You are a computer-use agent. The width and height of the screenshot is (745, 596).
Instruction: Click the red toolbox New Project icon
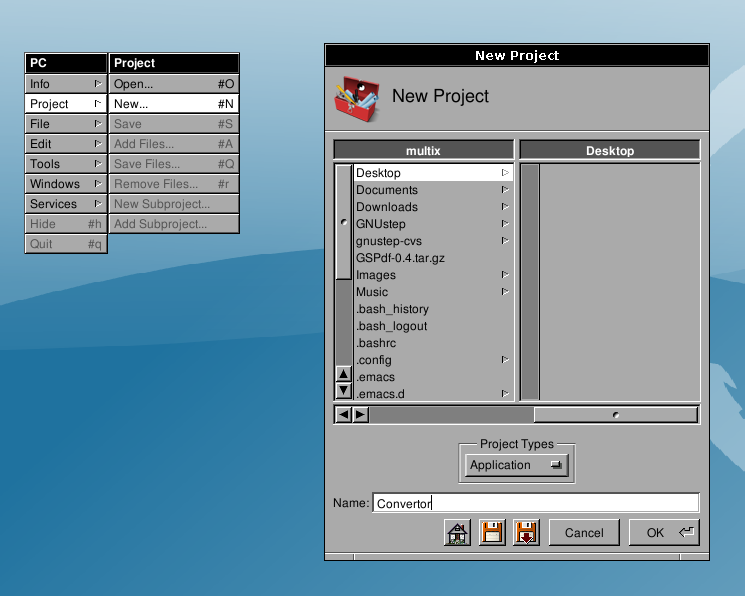(x=357, y=99)
